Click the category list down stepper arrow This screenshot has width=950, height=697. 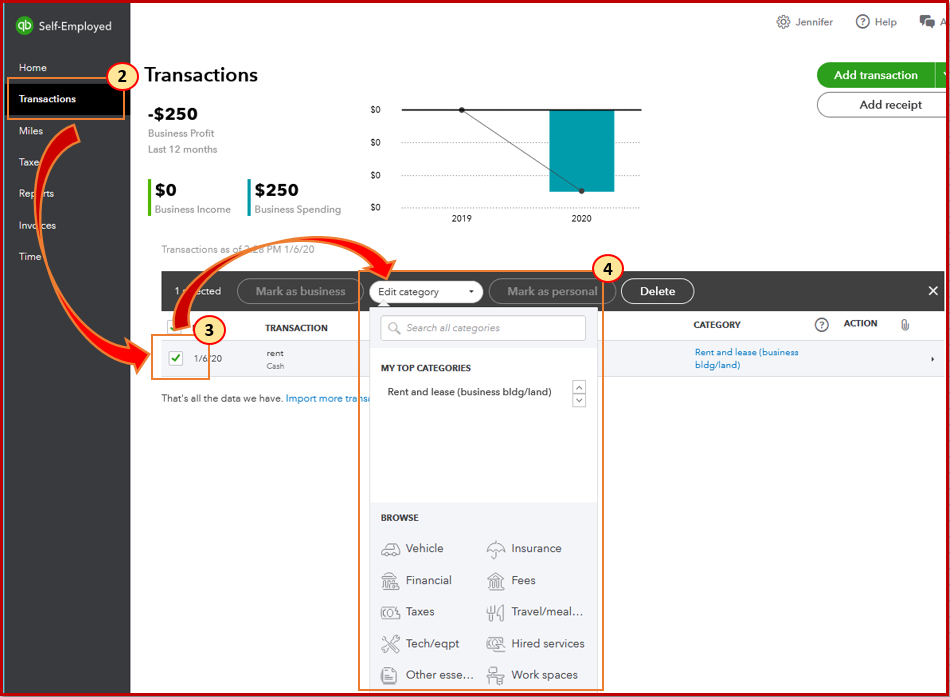(578, 400)
